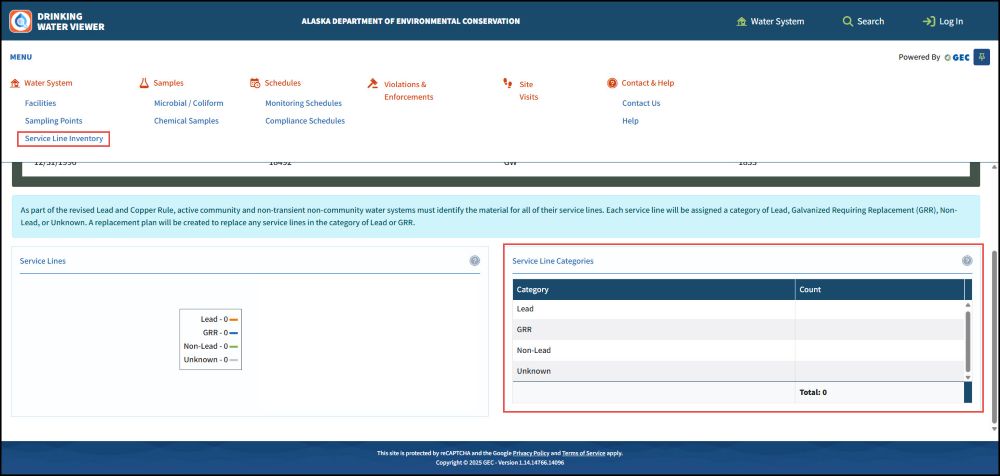The height and width of the screenshot is (476, 1000).
Task: Click the Search magnifier in header
Action: coord(848,21)
